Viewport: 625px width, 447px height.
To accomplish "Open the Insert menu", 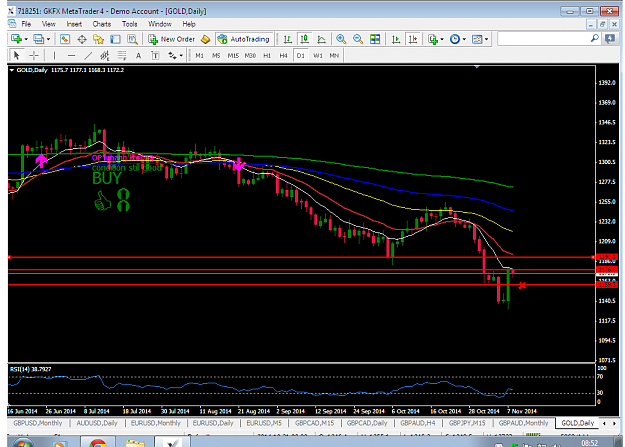I will point(74,24).
